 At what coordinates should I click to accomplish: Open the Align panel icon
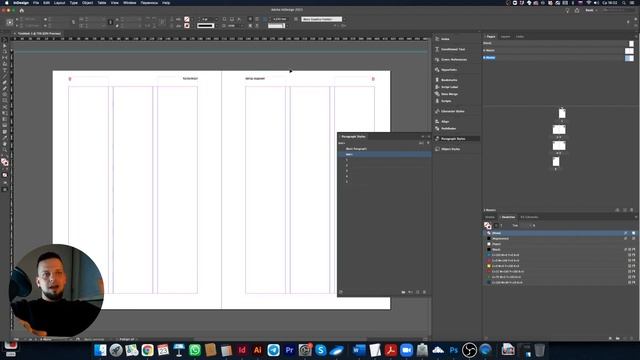point(437,121)
